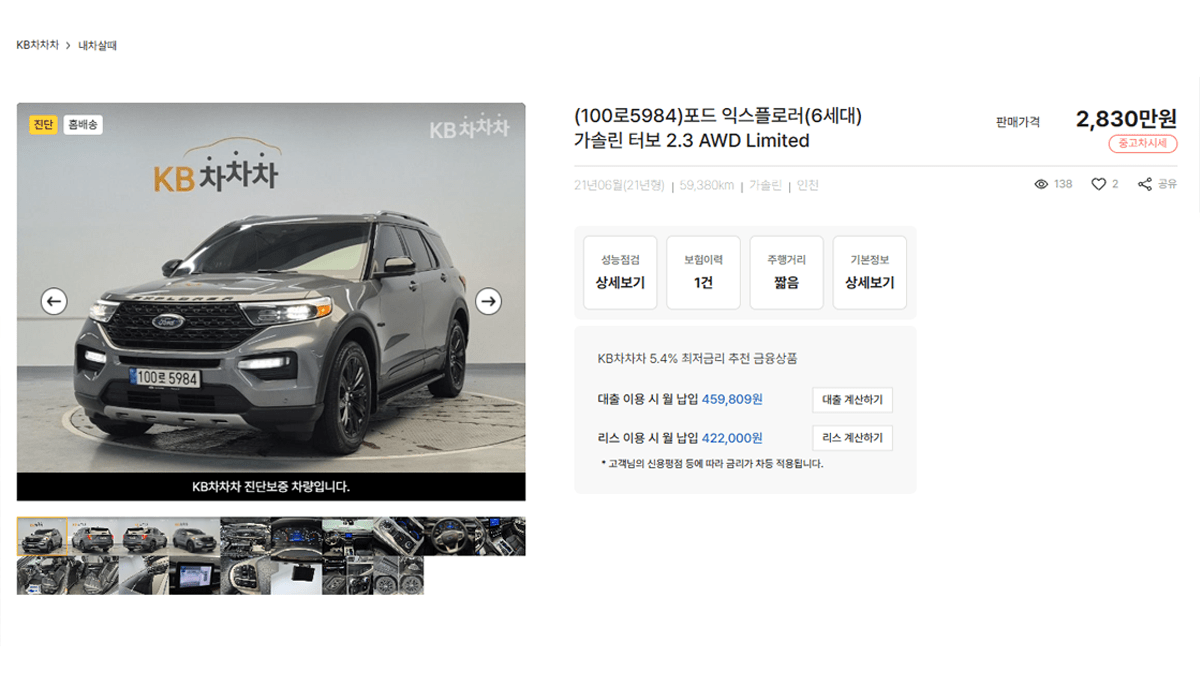Click the main Ford Explorer photo
This screenshot has width=1200, height=675.
(271, 300)
